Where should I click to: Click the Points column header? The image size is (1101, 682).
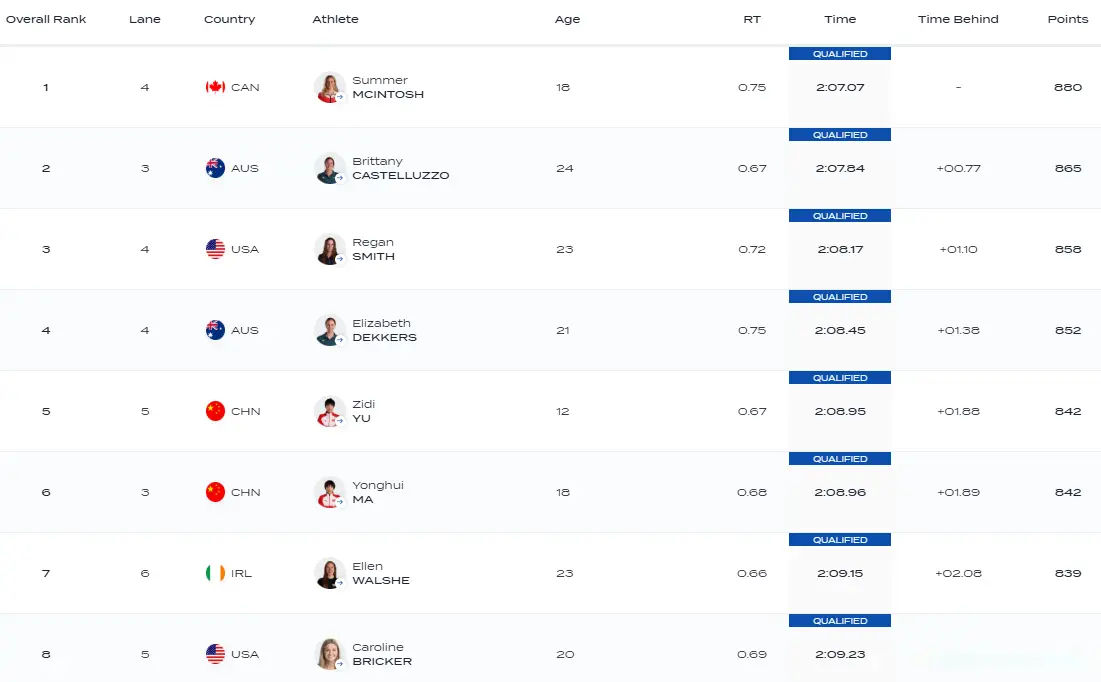[1067, 19]
